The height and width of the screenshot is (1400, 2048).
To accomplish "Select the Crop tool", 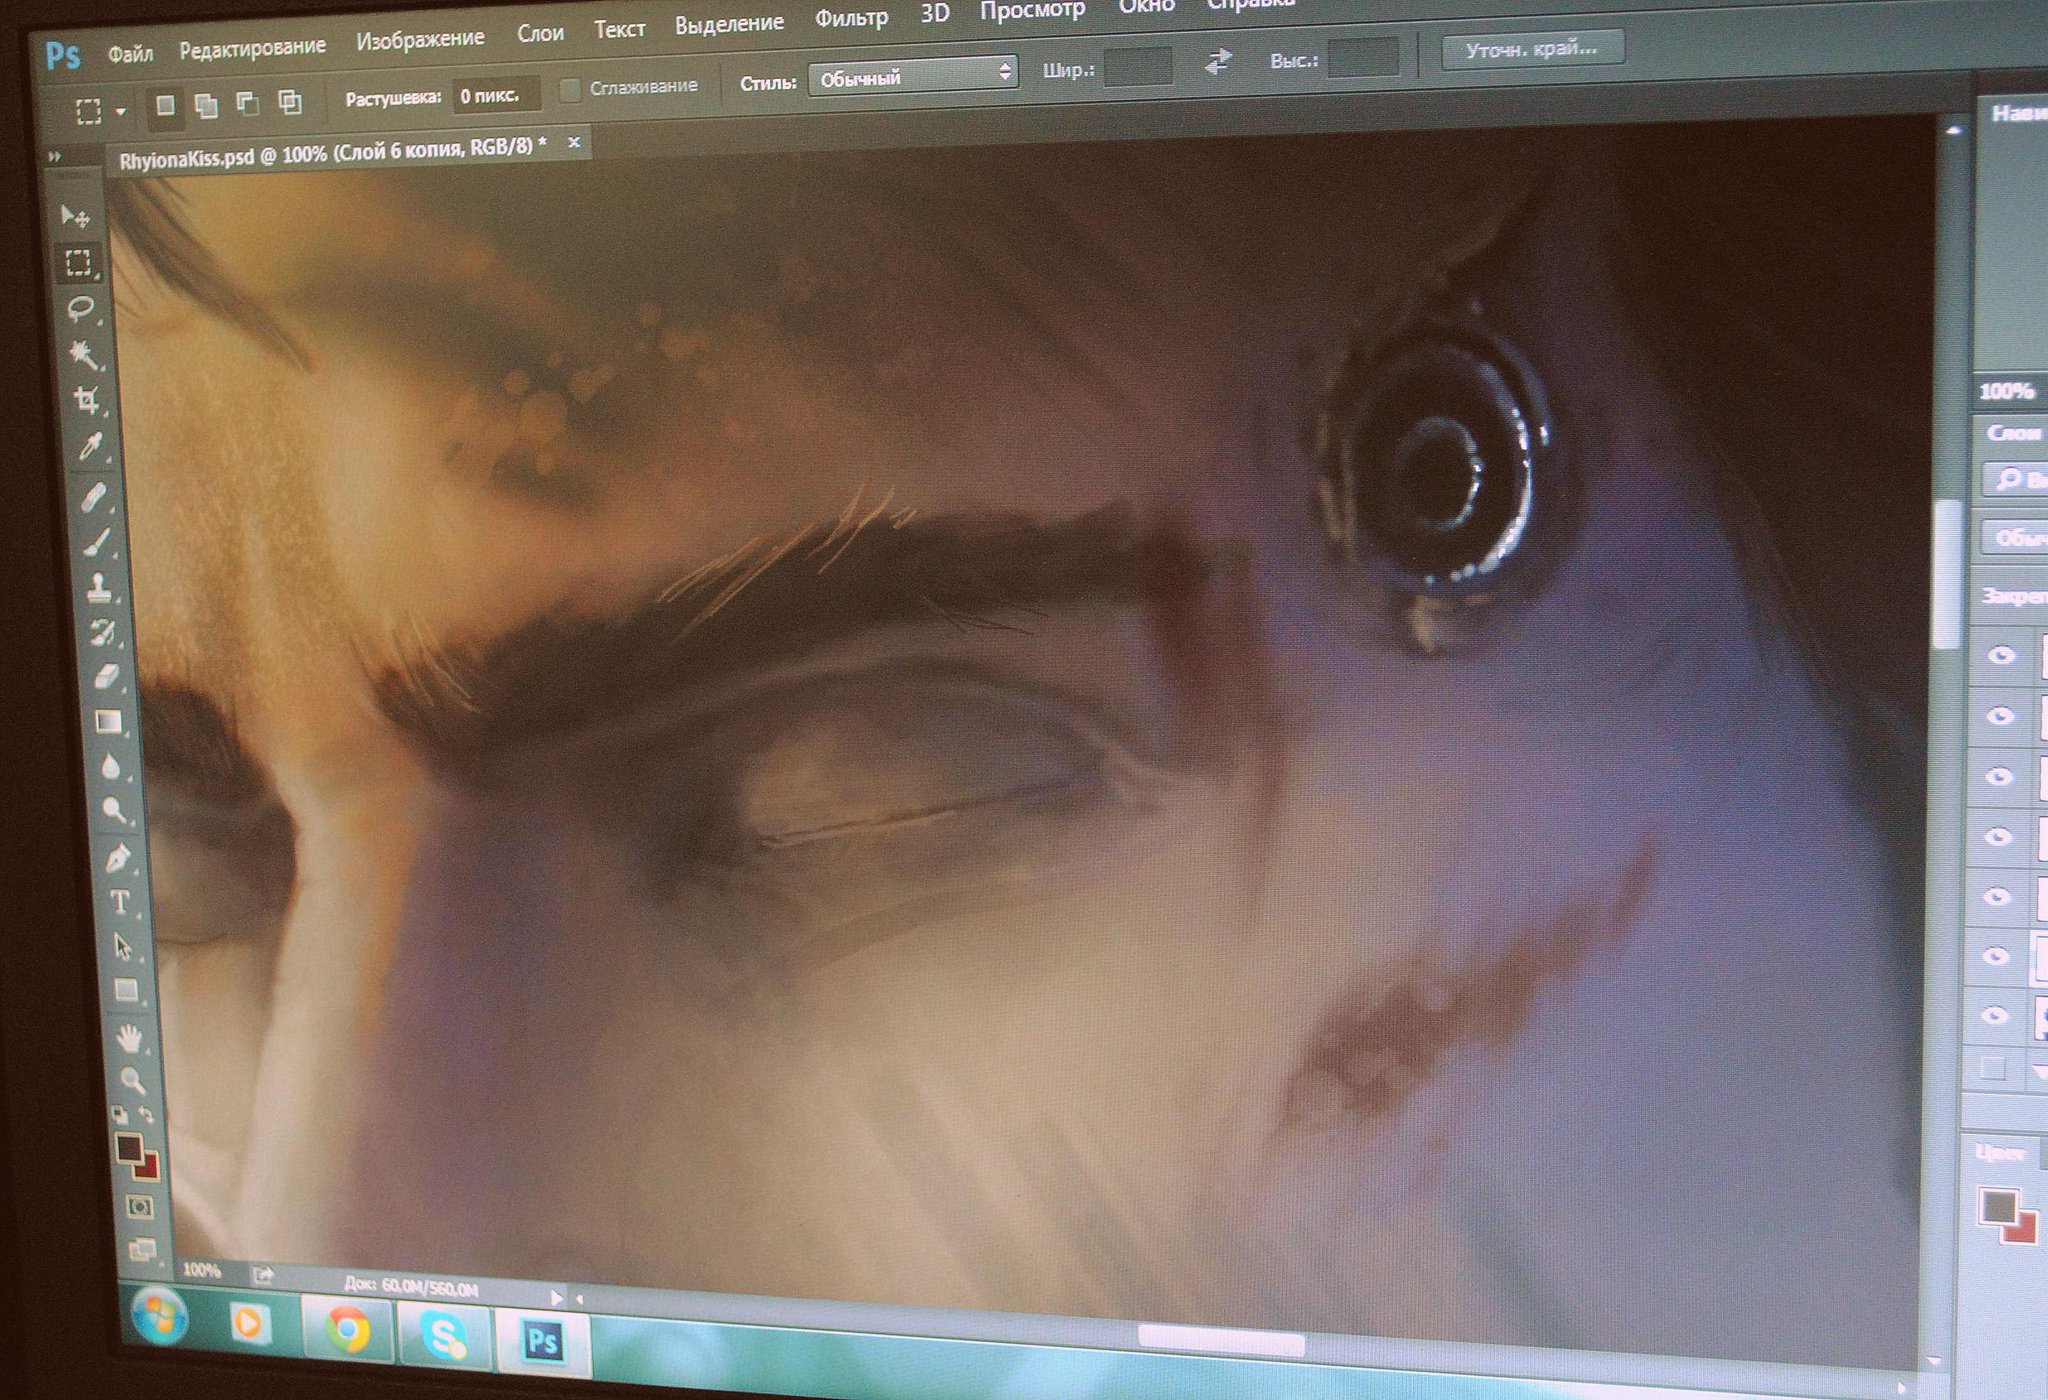I will [x=88, y=401].
